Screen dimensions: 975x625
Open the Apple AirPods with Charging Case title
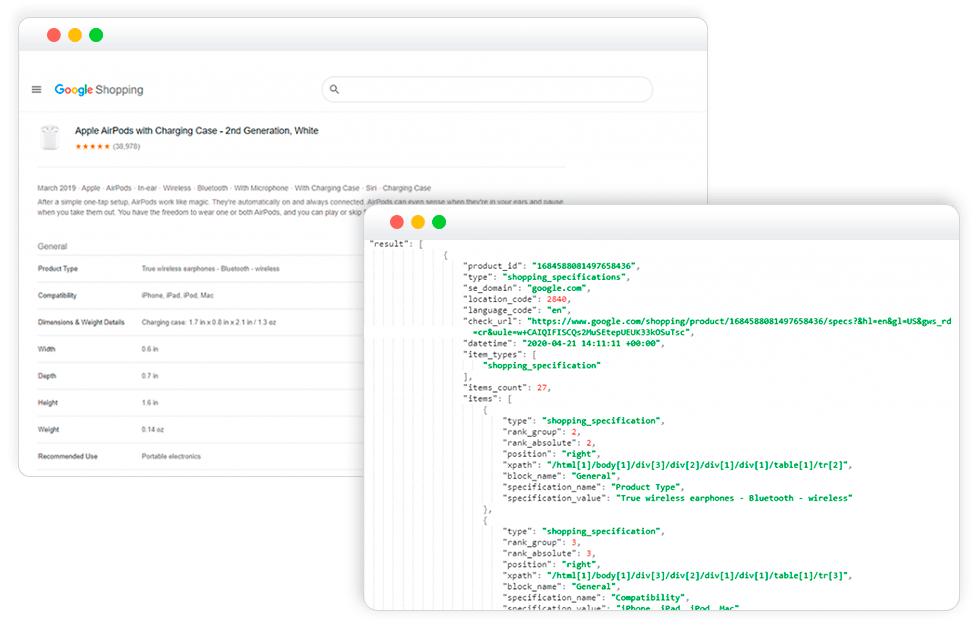pyautogui.click(x=196, y=131)
